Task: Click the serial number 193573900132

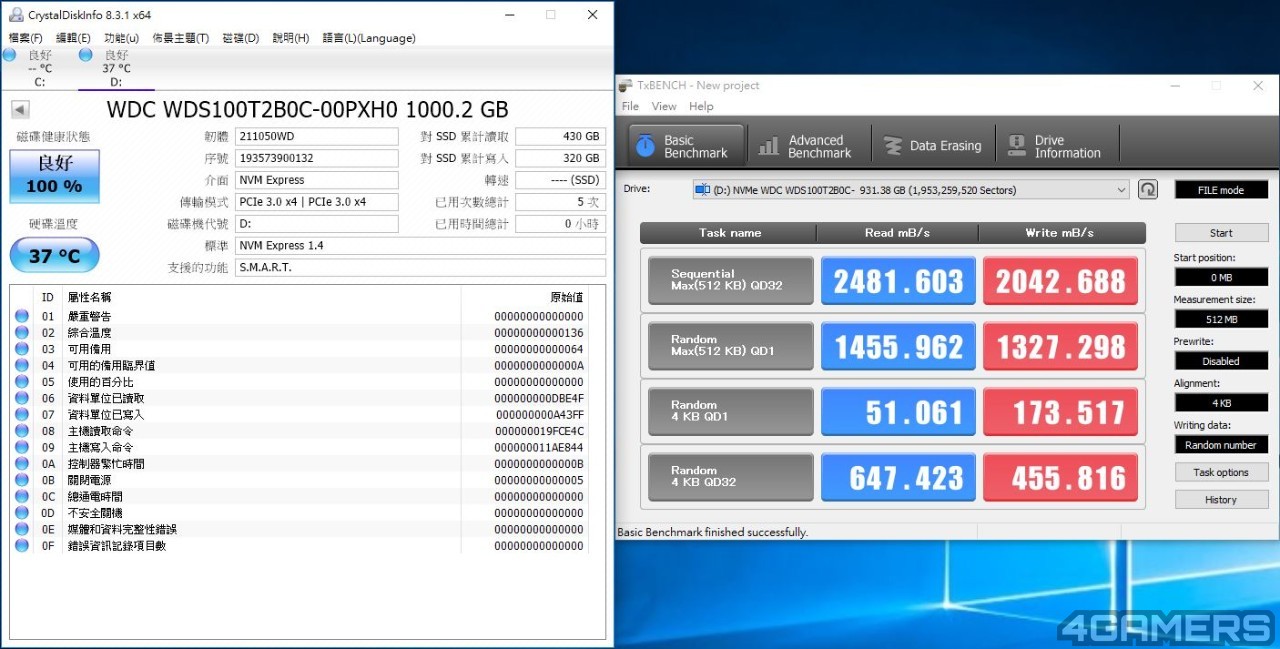Action: tap(317, 159)
